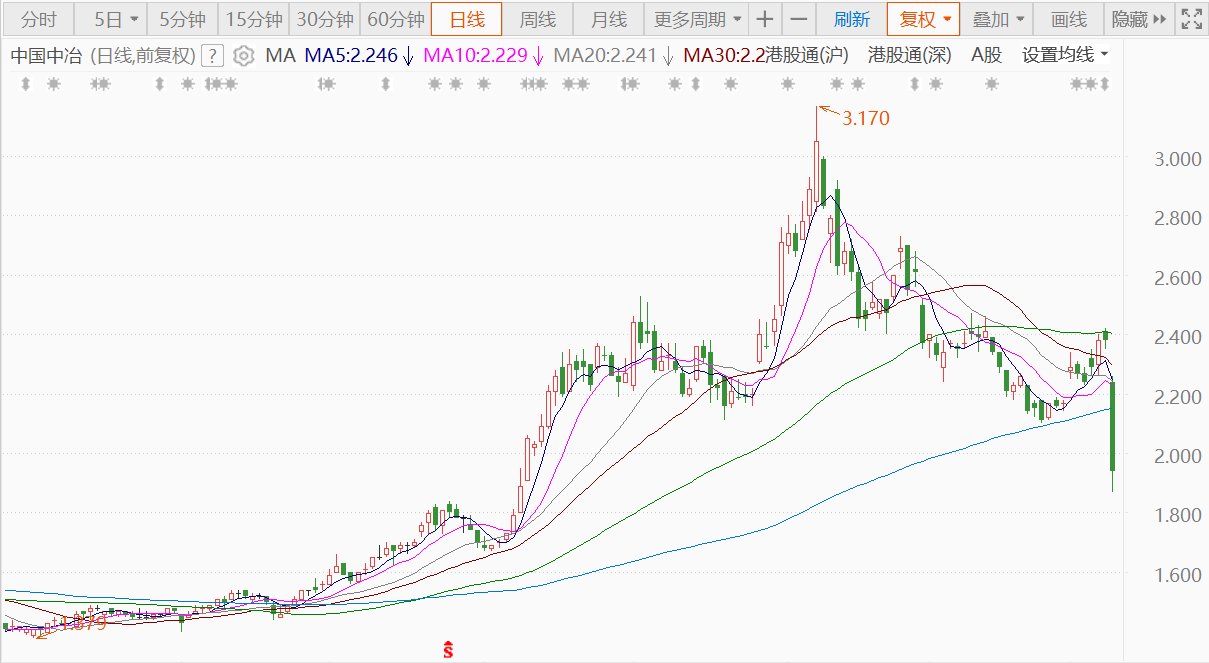Switch to the 周线 weekly tab
Screen dimensions: 1209x663
click(x=537, y=19)
